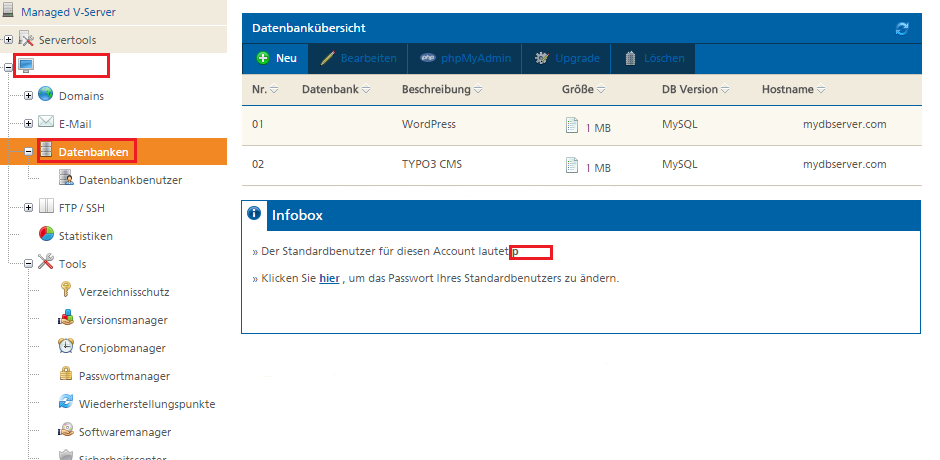Collapse the Tools tree node
The image size is (940, 460).
28,264
